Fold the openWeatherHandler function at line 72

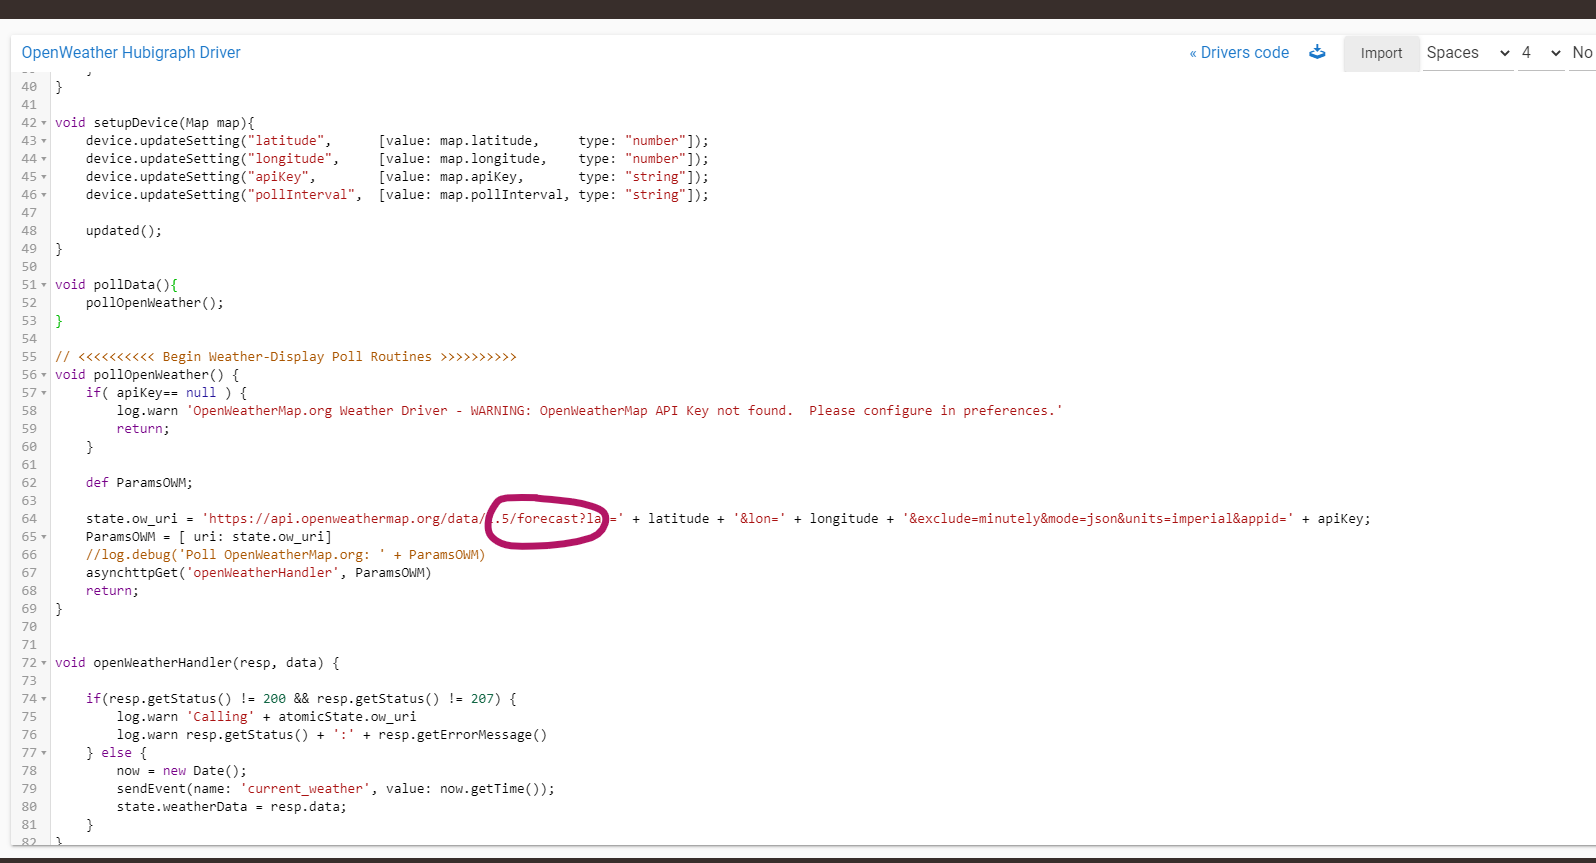(x=44, y=663)
